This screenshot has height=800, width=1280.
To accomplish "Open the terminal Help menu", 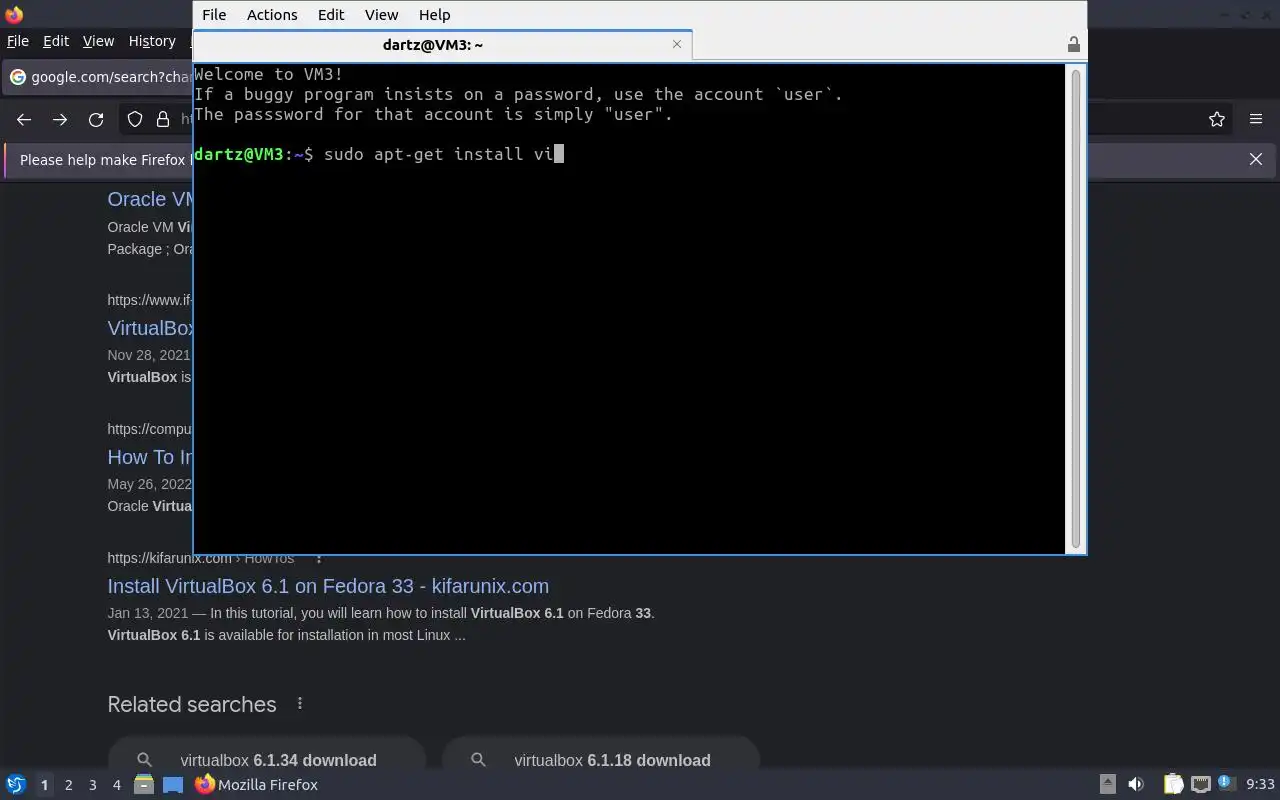I will pos(434,15).
